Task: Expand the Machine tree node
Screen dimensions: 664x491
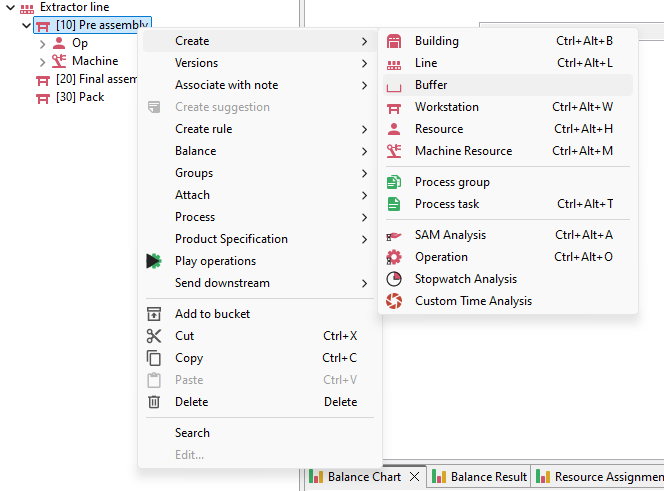Action: click(x=42, y=61)
